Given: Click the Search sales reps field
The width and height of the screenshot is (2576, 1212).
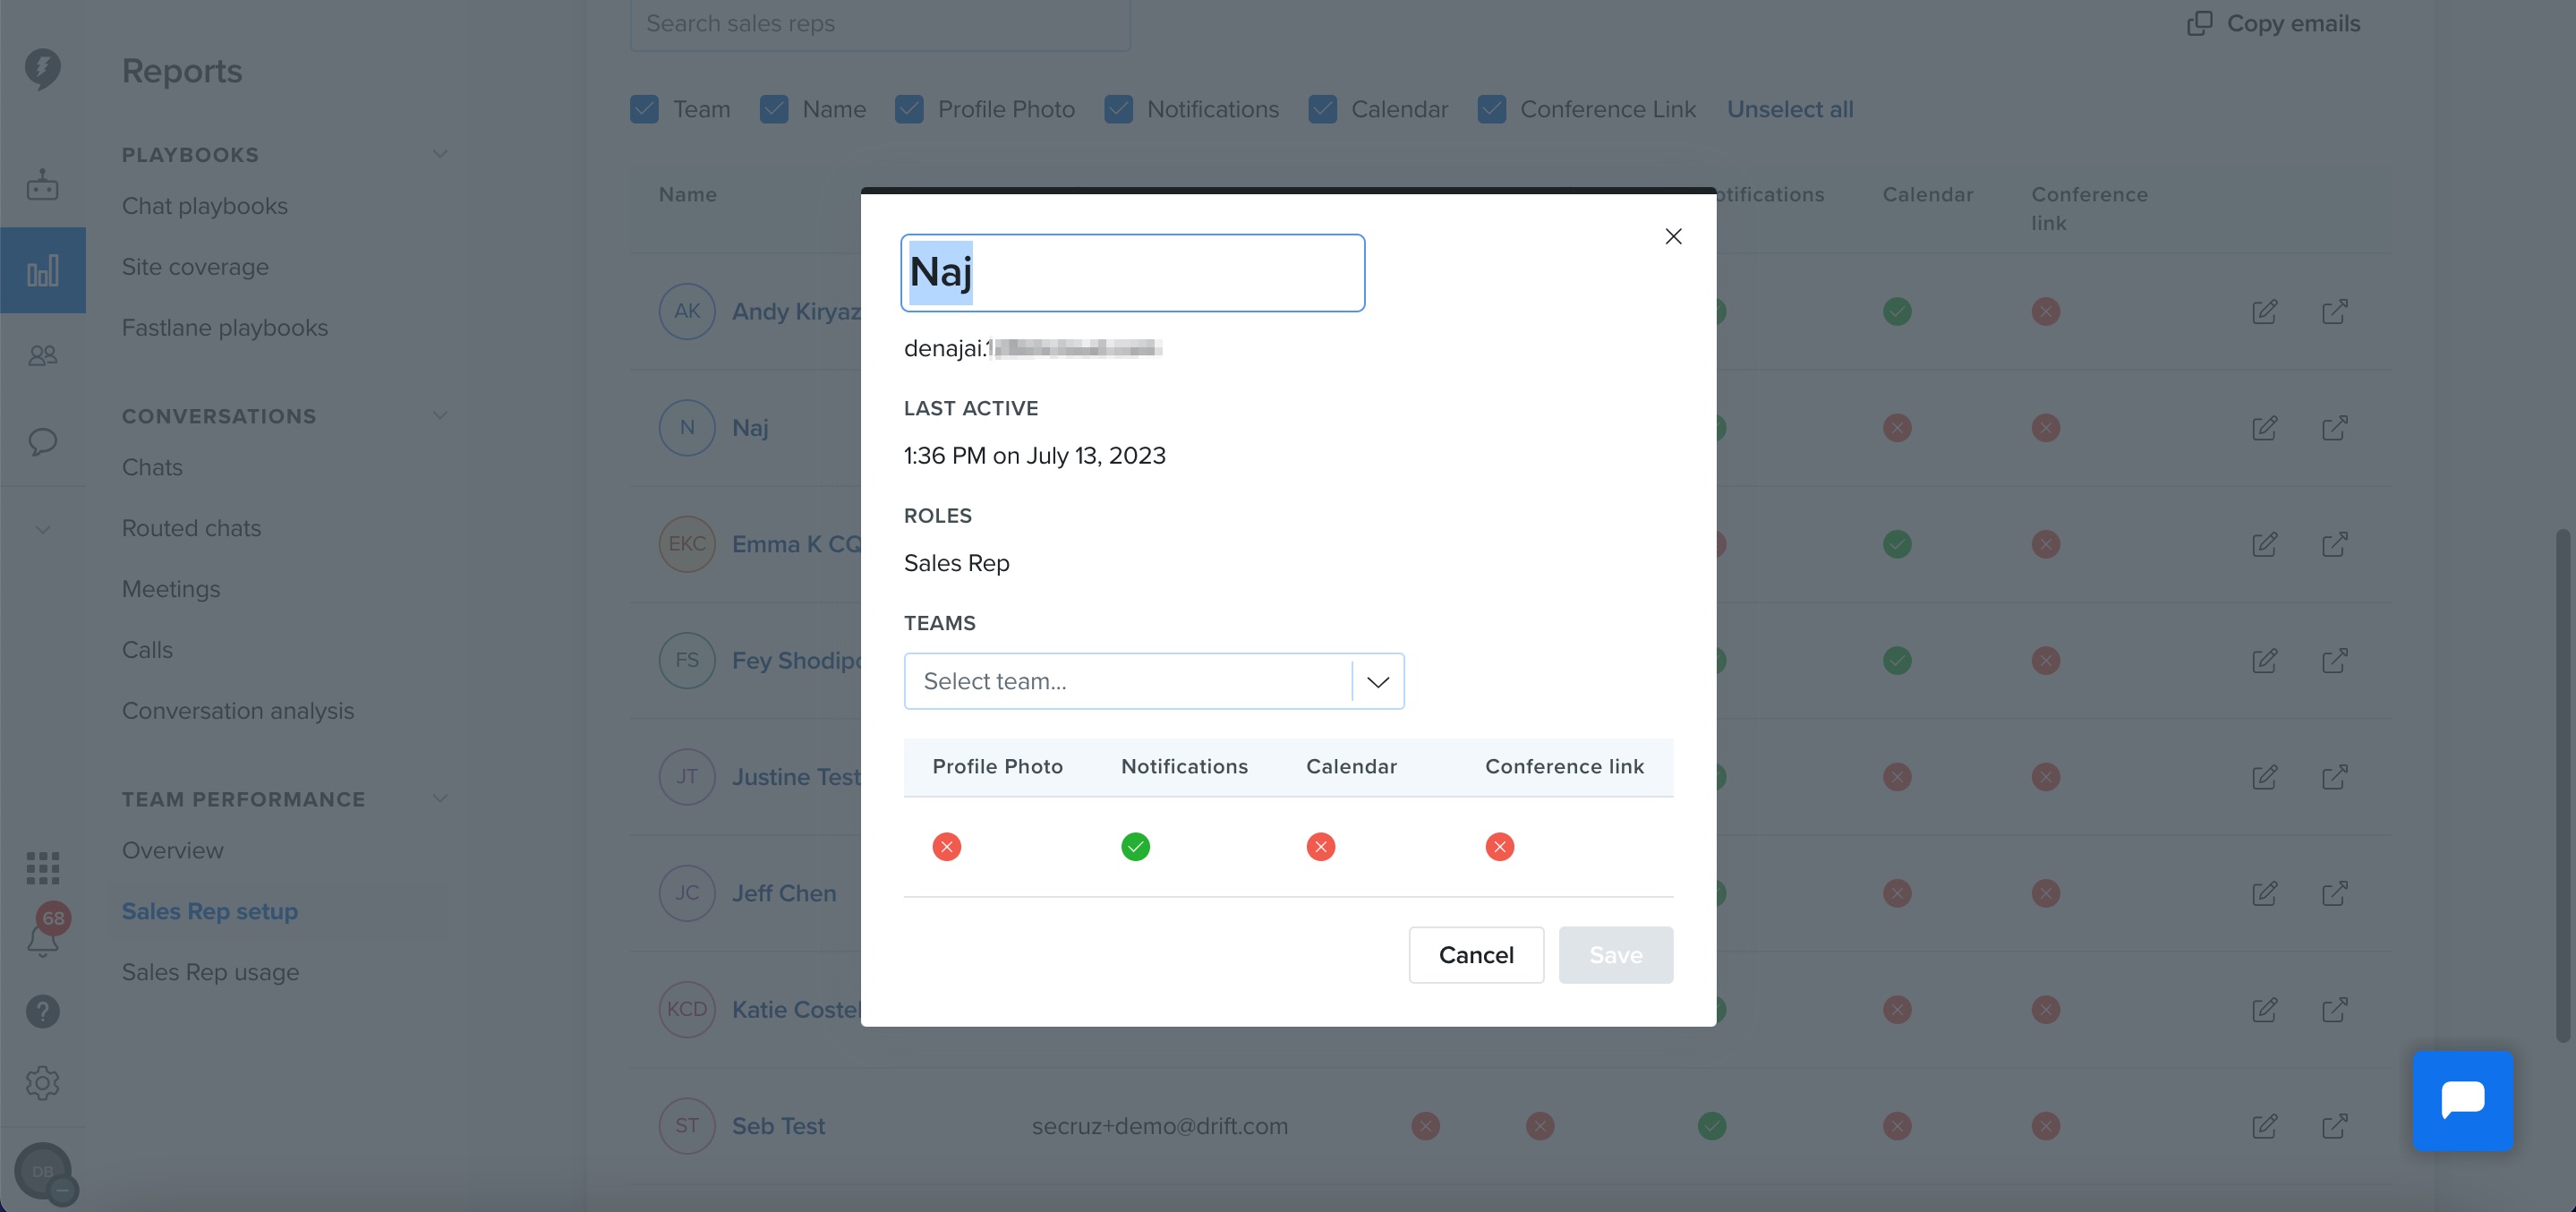Looking at the screenshot, I should (880, 23).
